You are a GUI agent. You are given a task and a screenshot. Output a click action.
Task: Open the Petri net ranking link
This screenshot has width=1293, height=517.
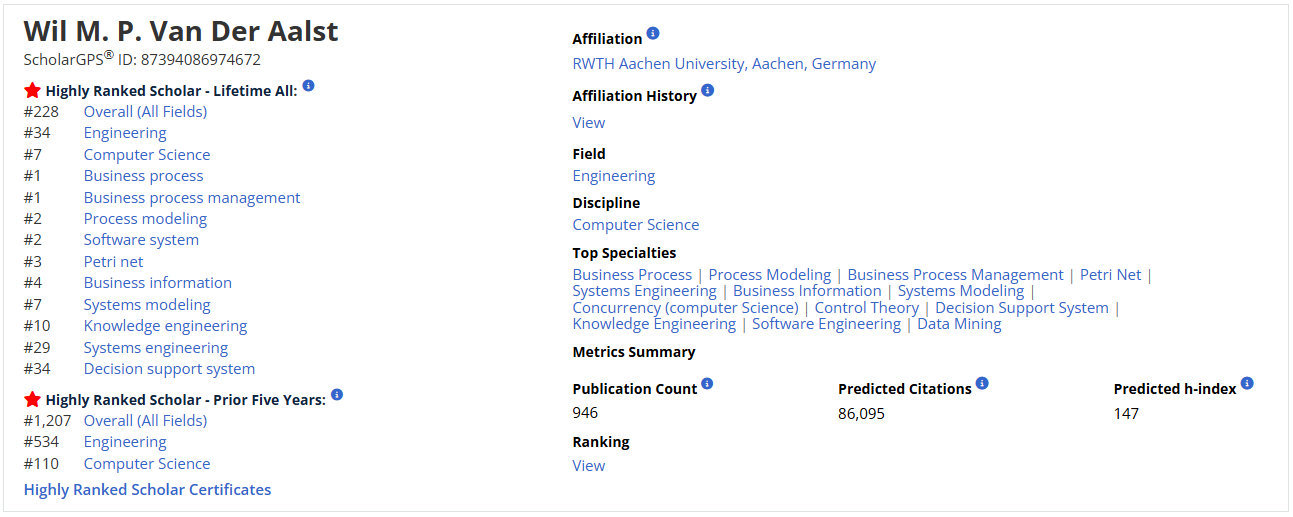pos(114,262)
